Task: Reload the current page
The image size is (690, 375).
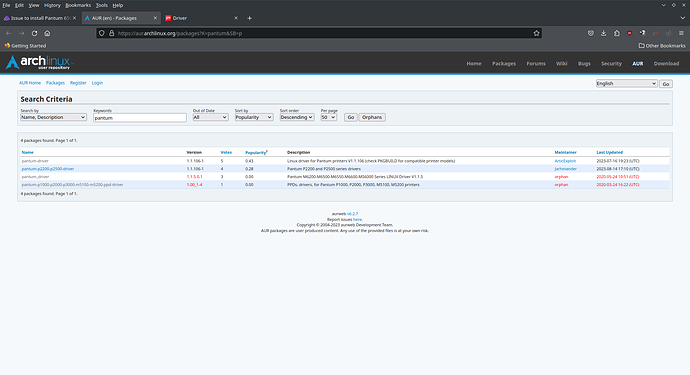Action: coord(34,33)
